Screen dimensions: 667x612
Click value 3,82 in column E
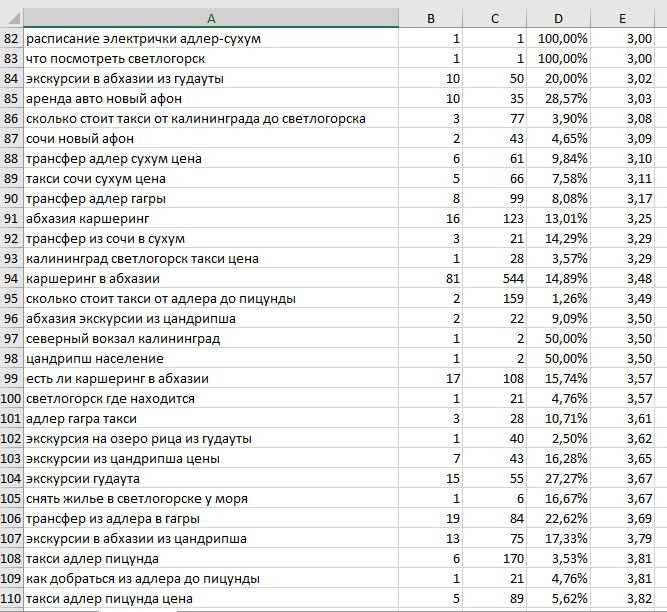622,598
